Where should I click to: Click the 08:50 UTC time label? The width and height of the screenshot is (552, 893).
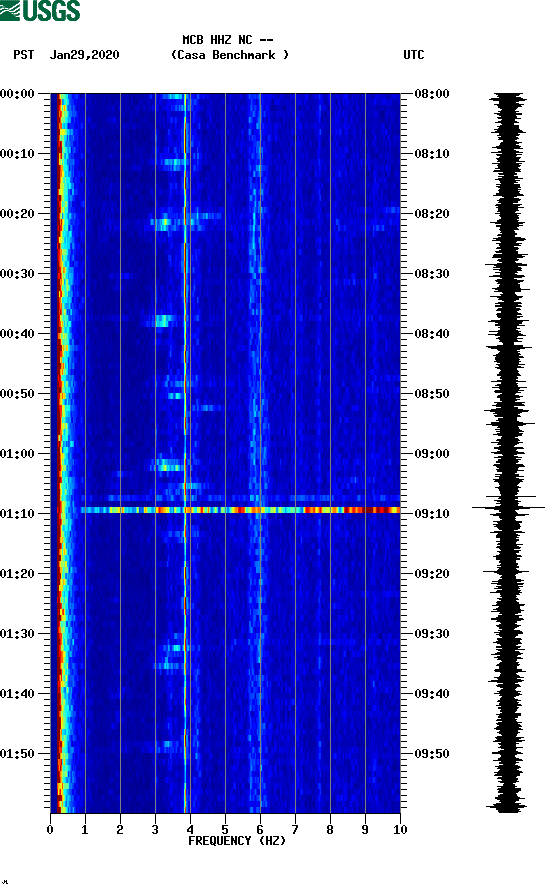tap(432, 394)
